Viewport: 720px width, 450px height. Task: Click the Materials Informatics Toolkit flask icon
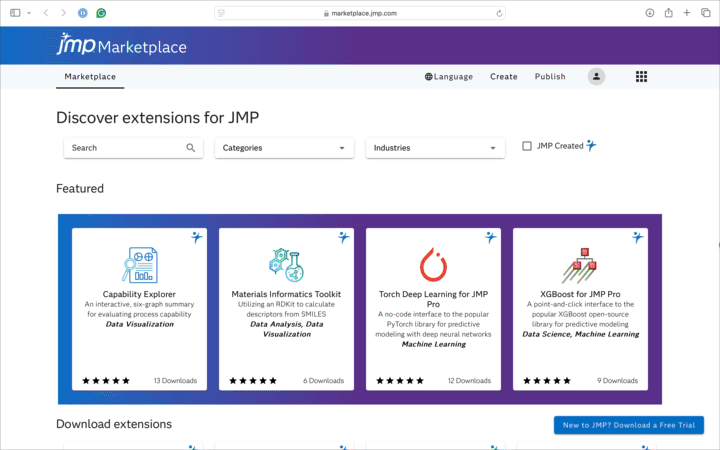286,264
